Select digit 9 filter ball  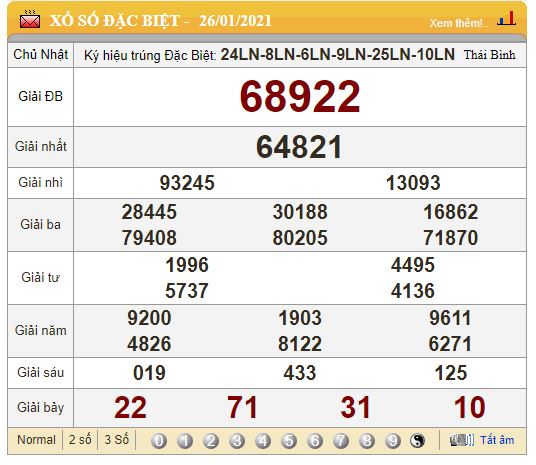pyautogui.click(x=393, y=441)
